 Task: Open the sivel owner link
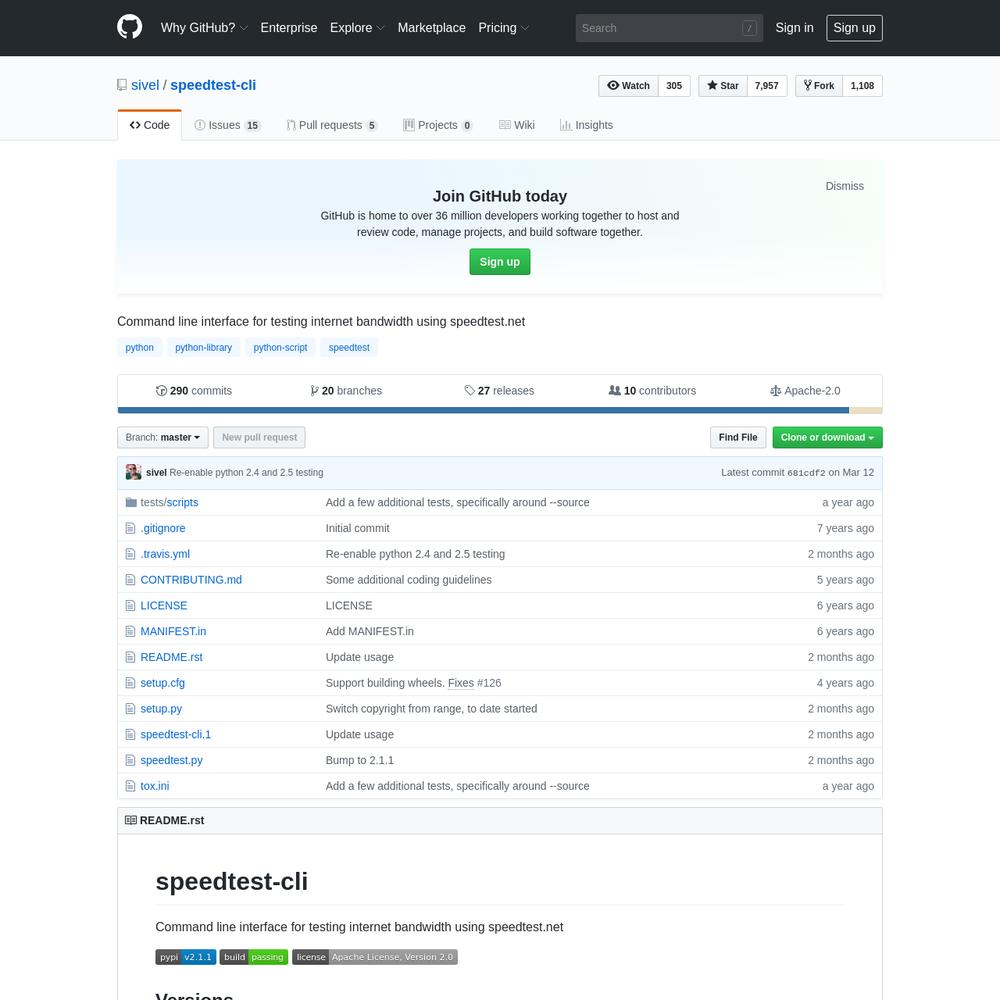click(x=145, y=85)
